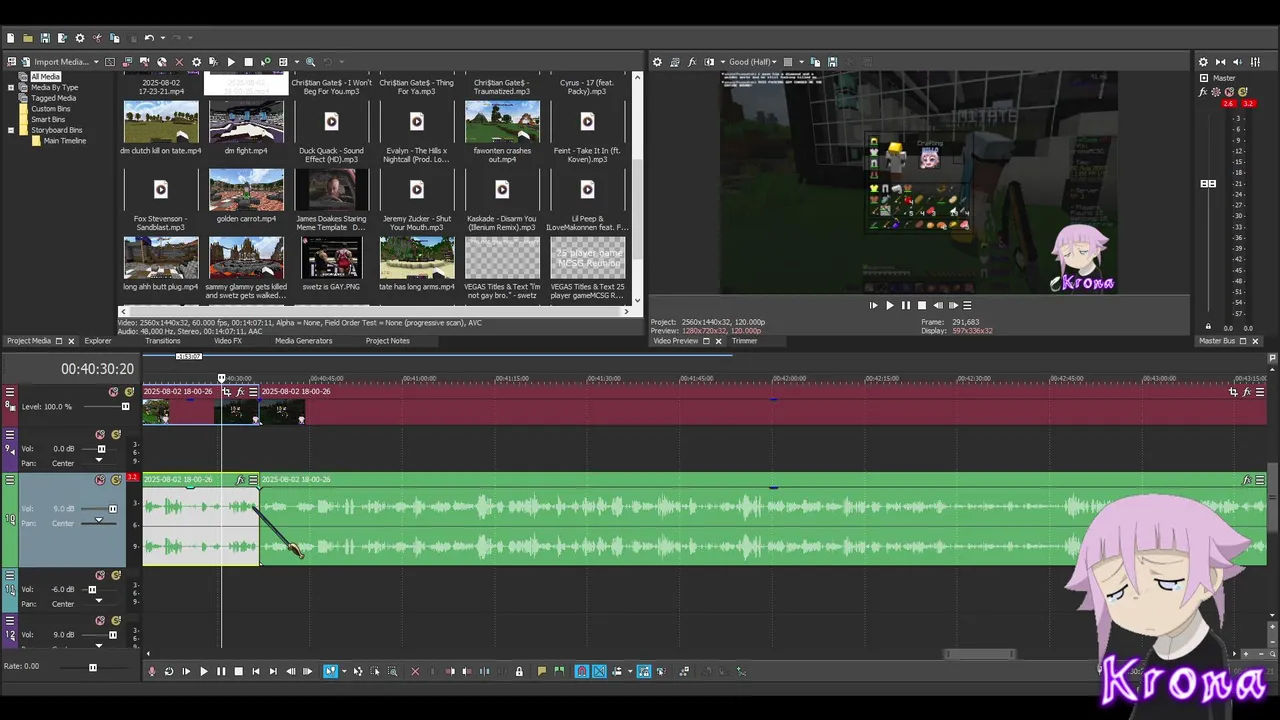Mute track 8 video track
1280x720 pixels.
coord(113,392)
